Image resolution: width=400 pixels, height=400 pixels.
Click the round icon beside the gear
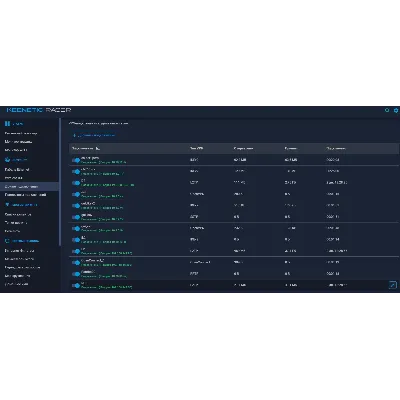[387, 110]
